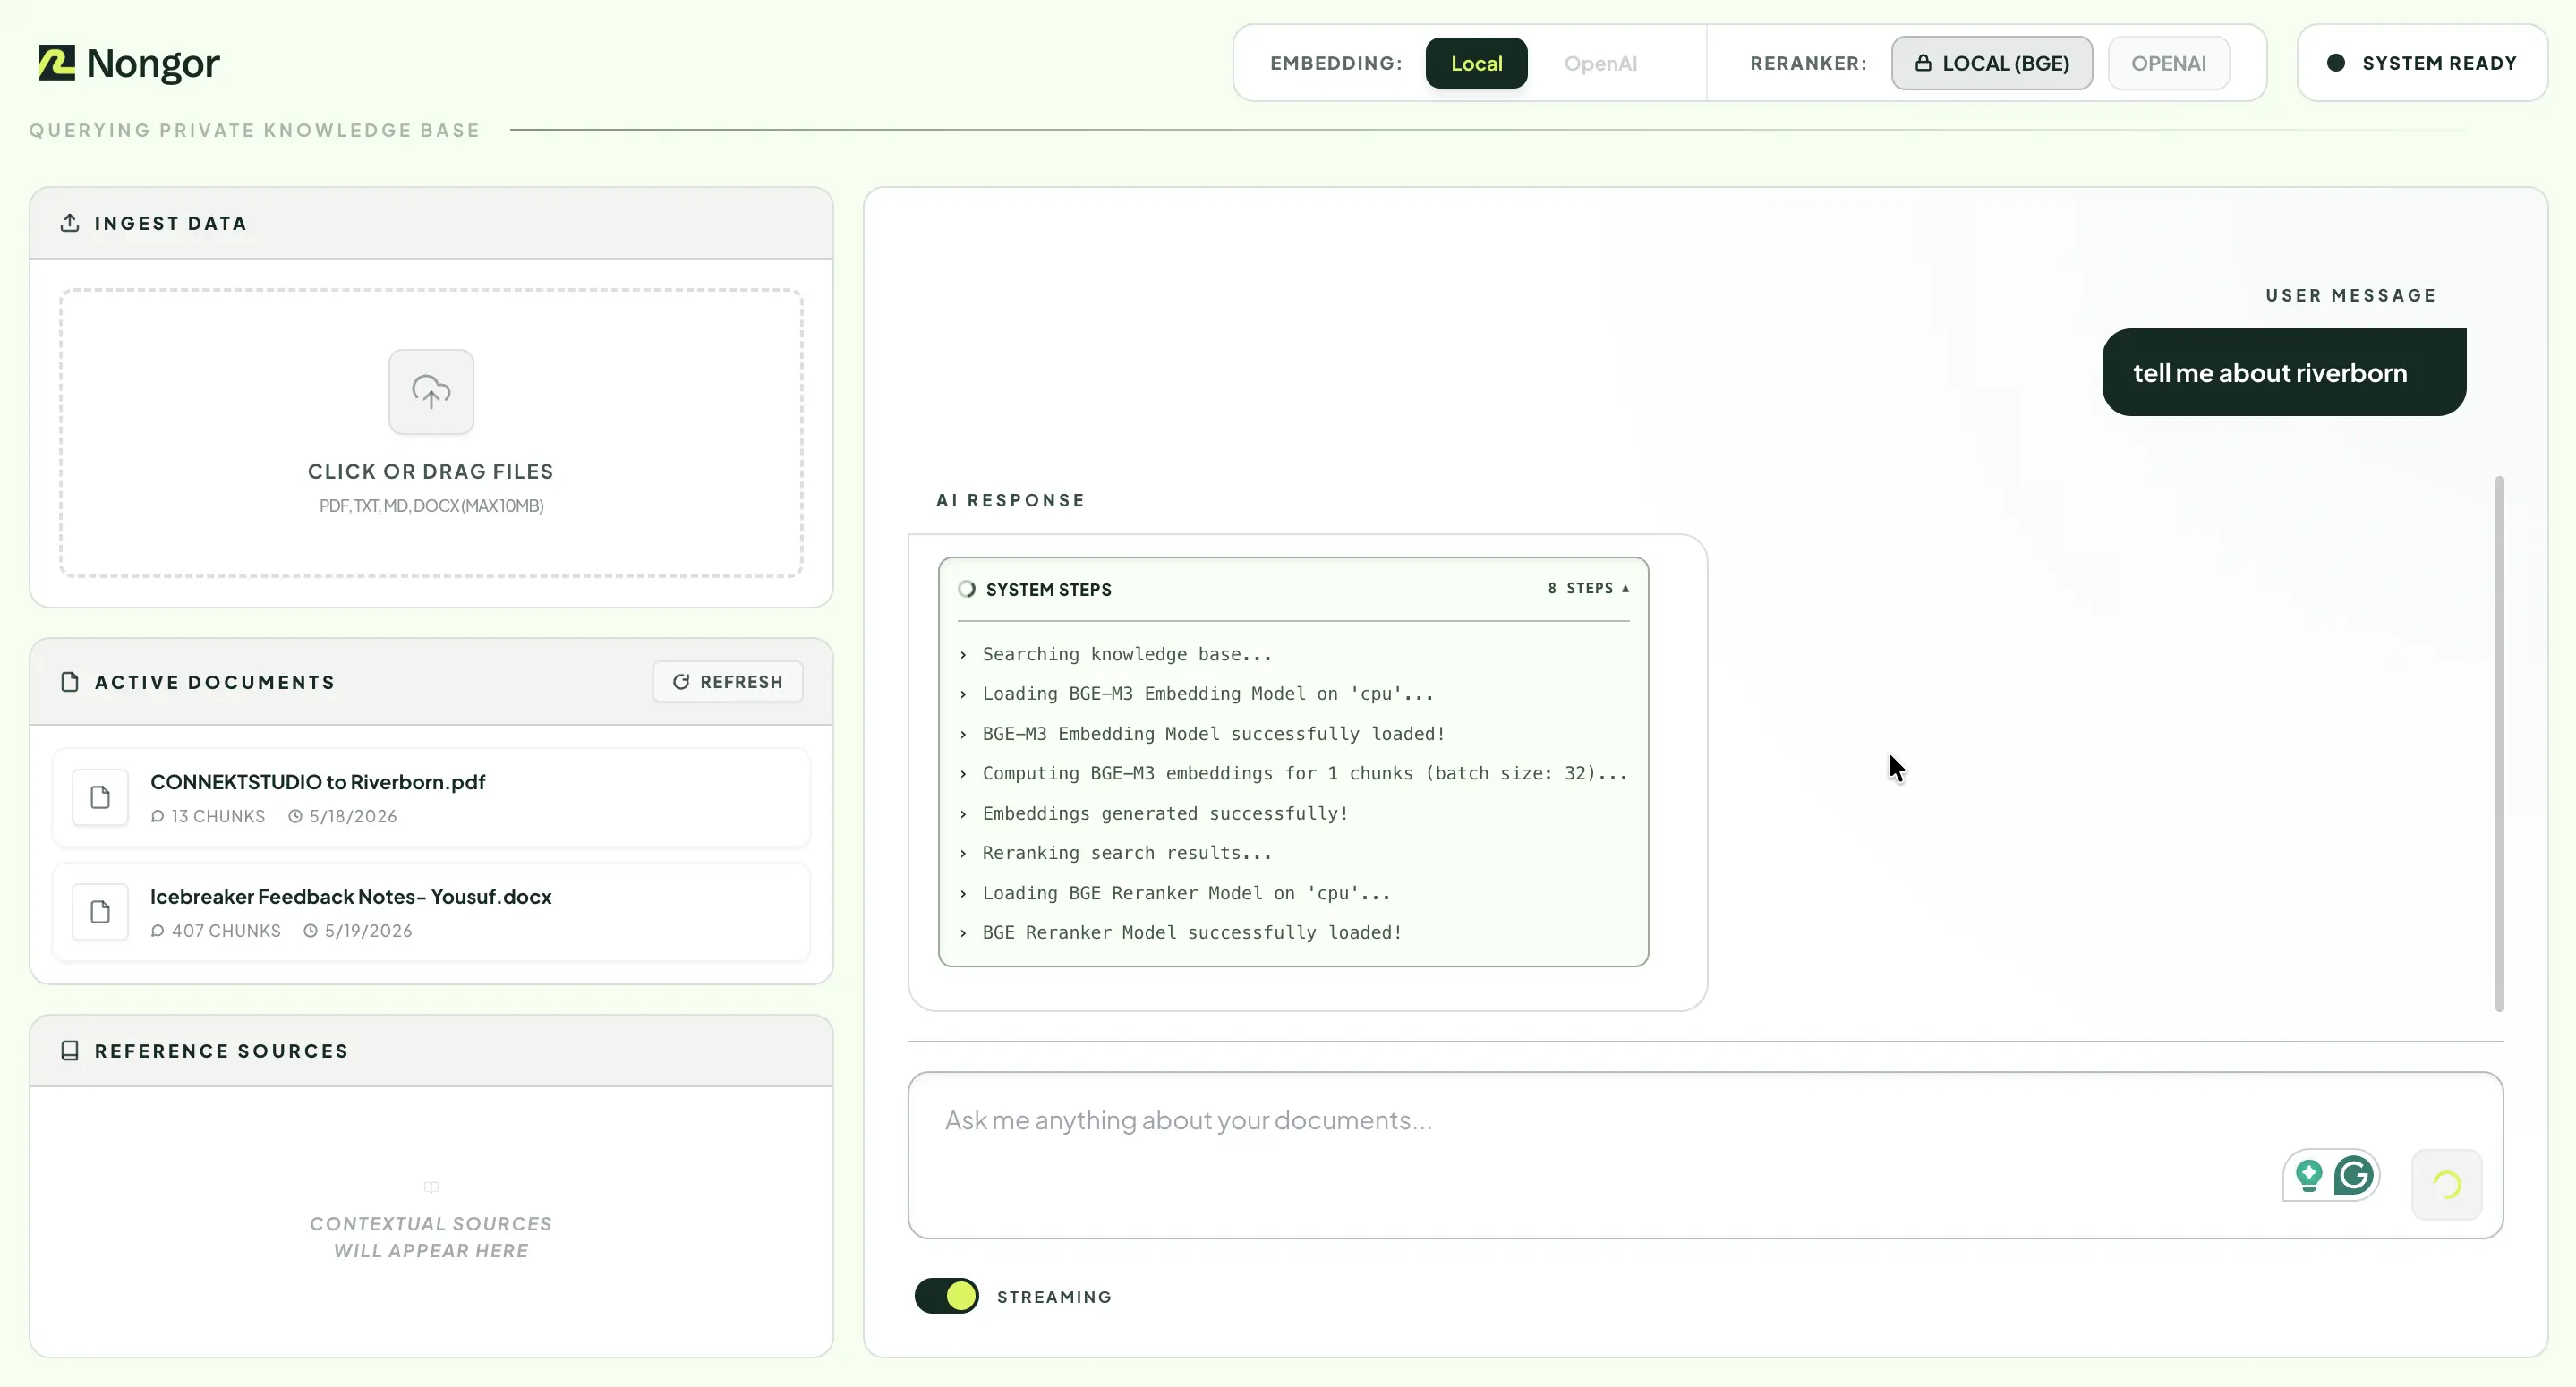Screen dimensions: 2576x1387
Task: Select Local embedding mode
Action: 1476,63
